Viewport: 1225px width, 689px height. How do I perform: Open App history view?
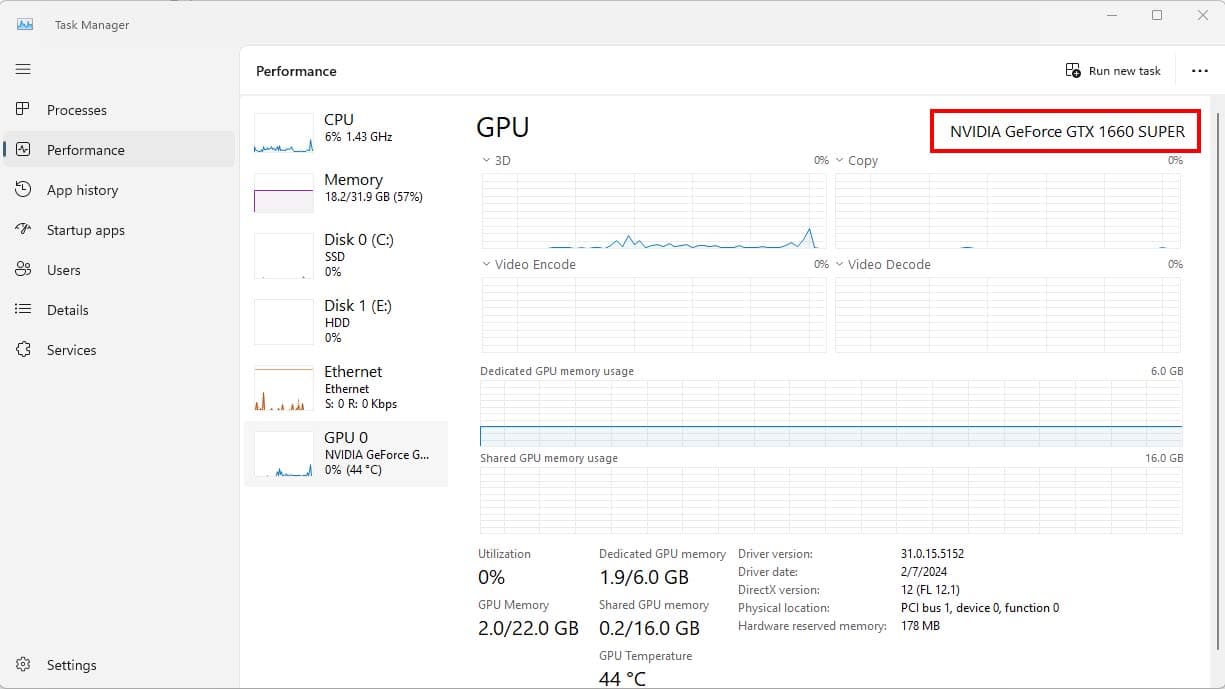[23, 190]
